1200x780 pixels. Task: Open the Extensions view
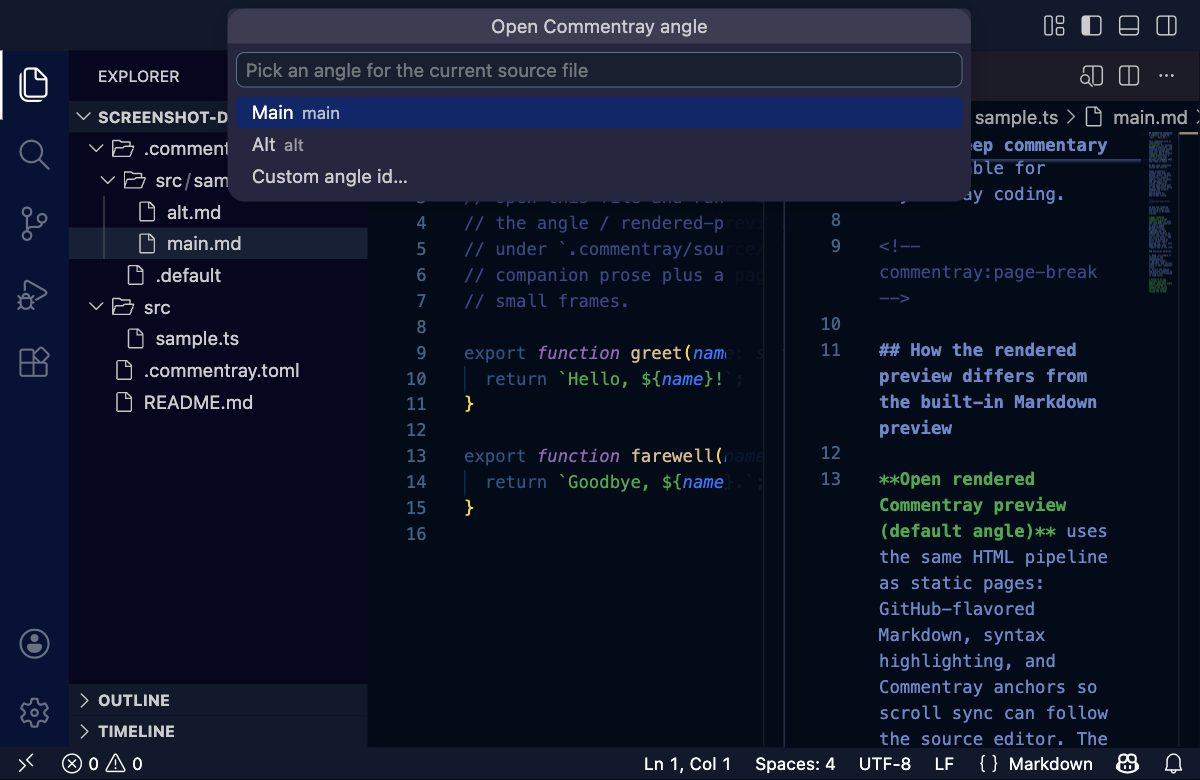click(34, 362)
